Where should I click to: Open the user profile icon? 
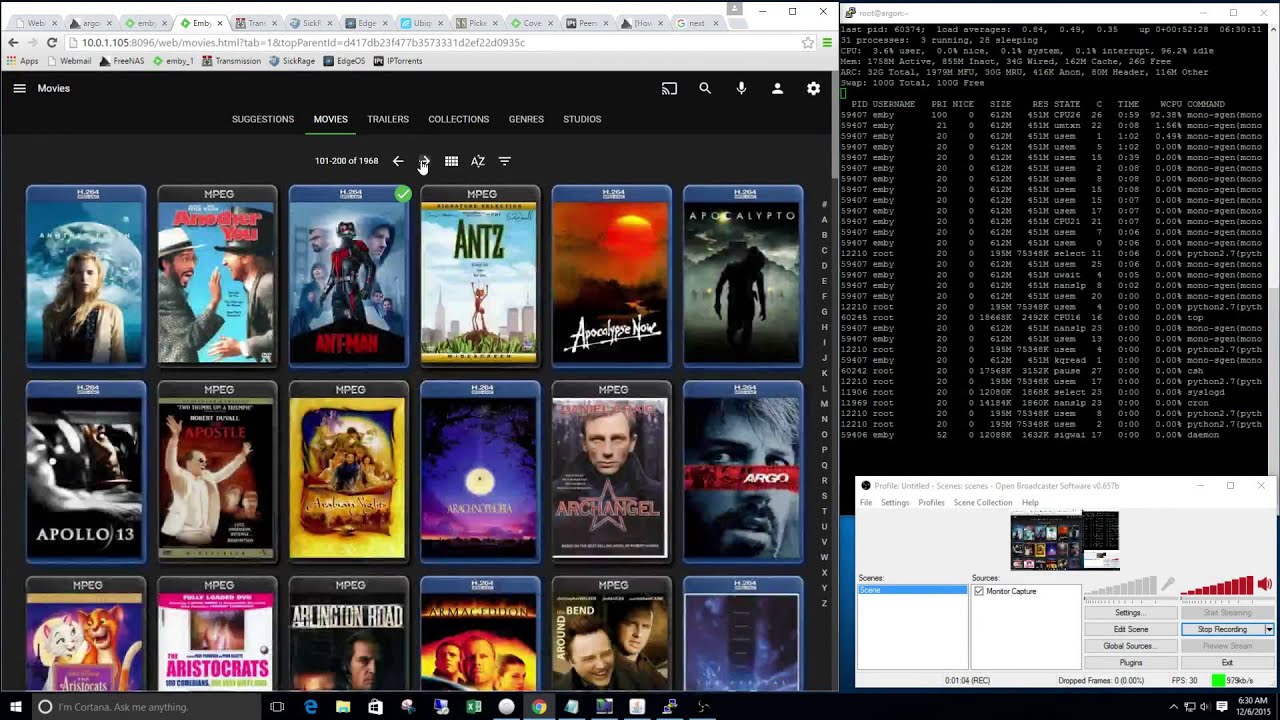[777, 88]
